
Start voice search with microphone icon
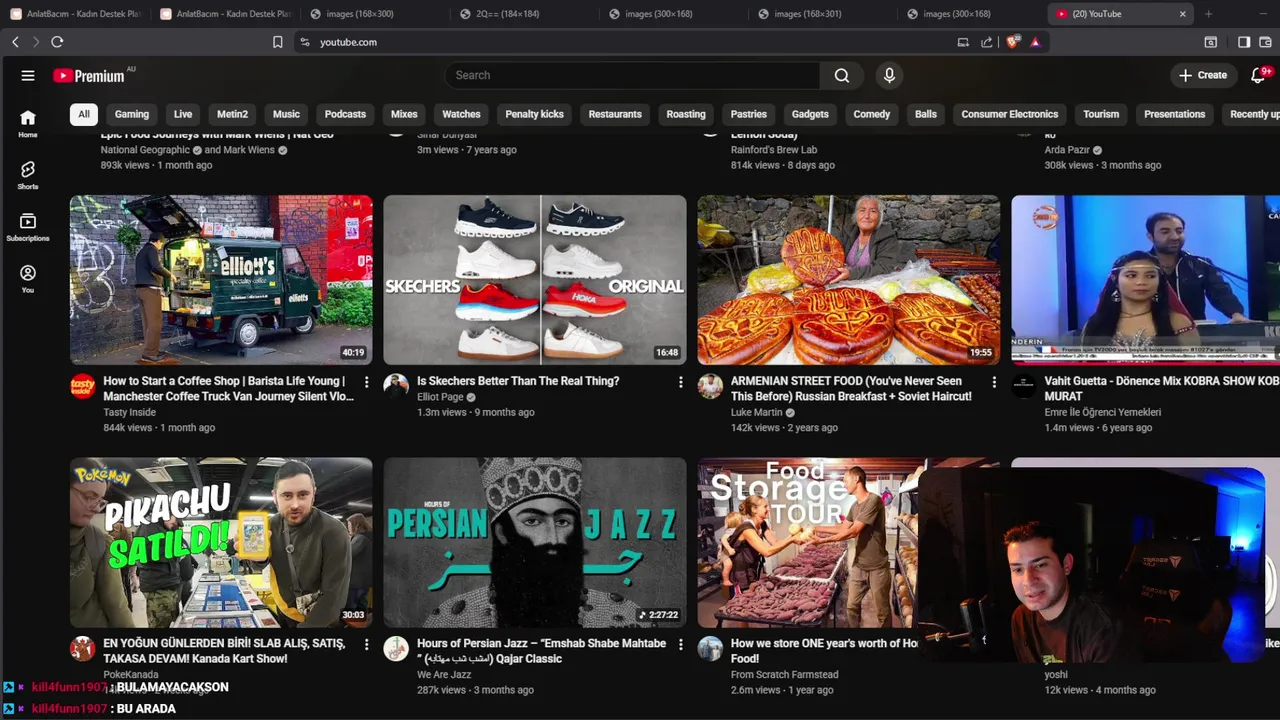(889, 75)
